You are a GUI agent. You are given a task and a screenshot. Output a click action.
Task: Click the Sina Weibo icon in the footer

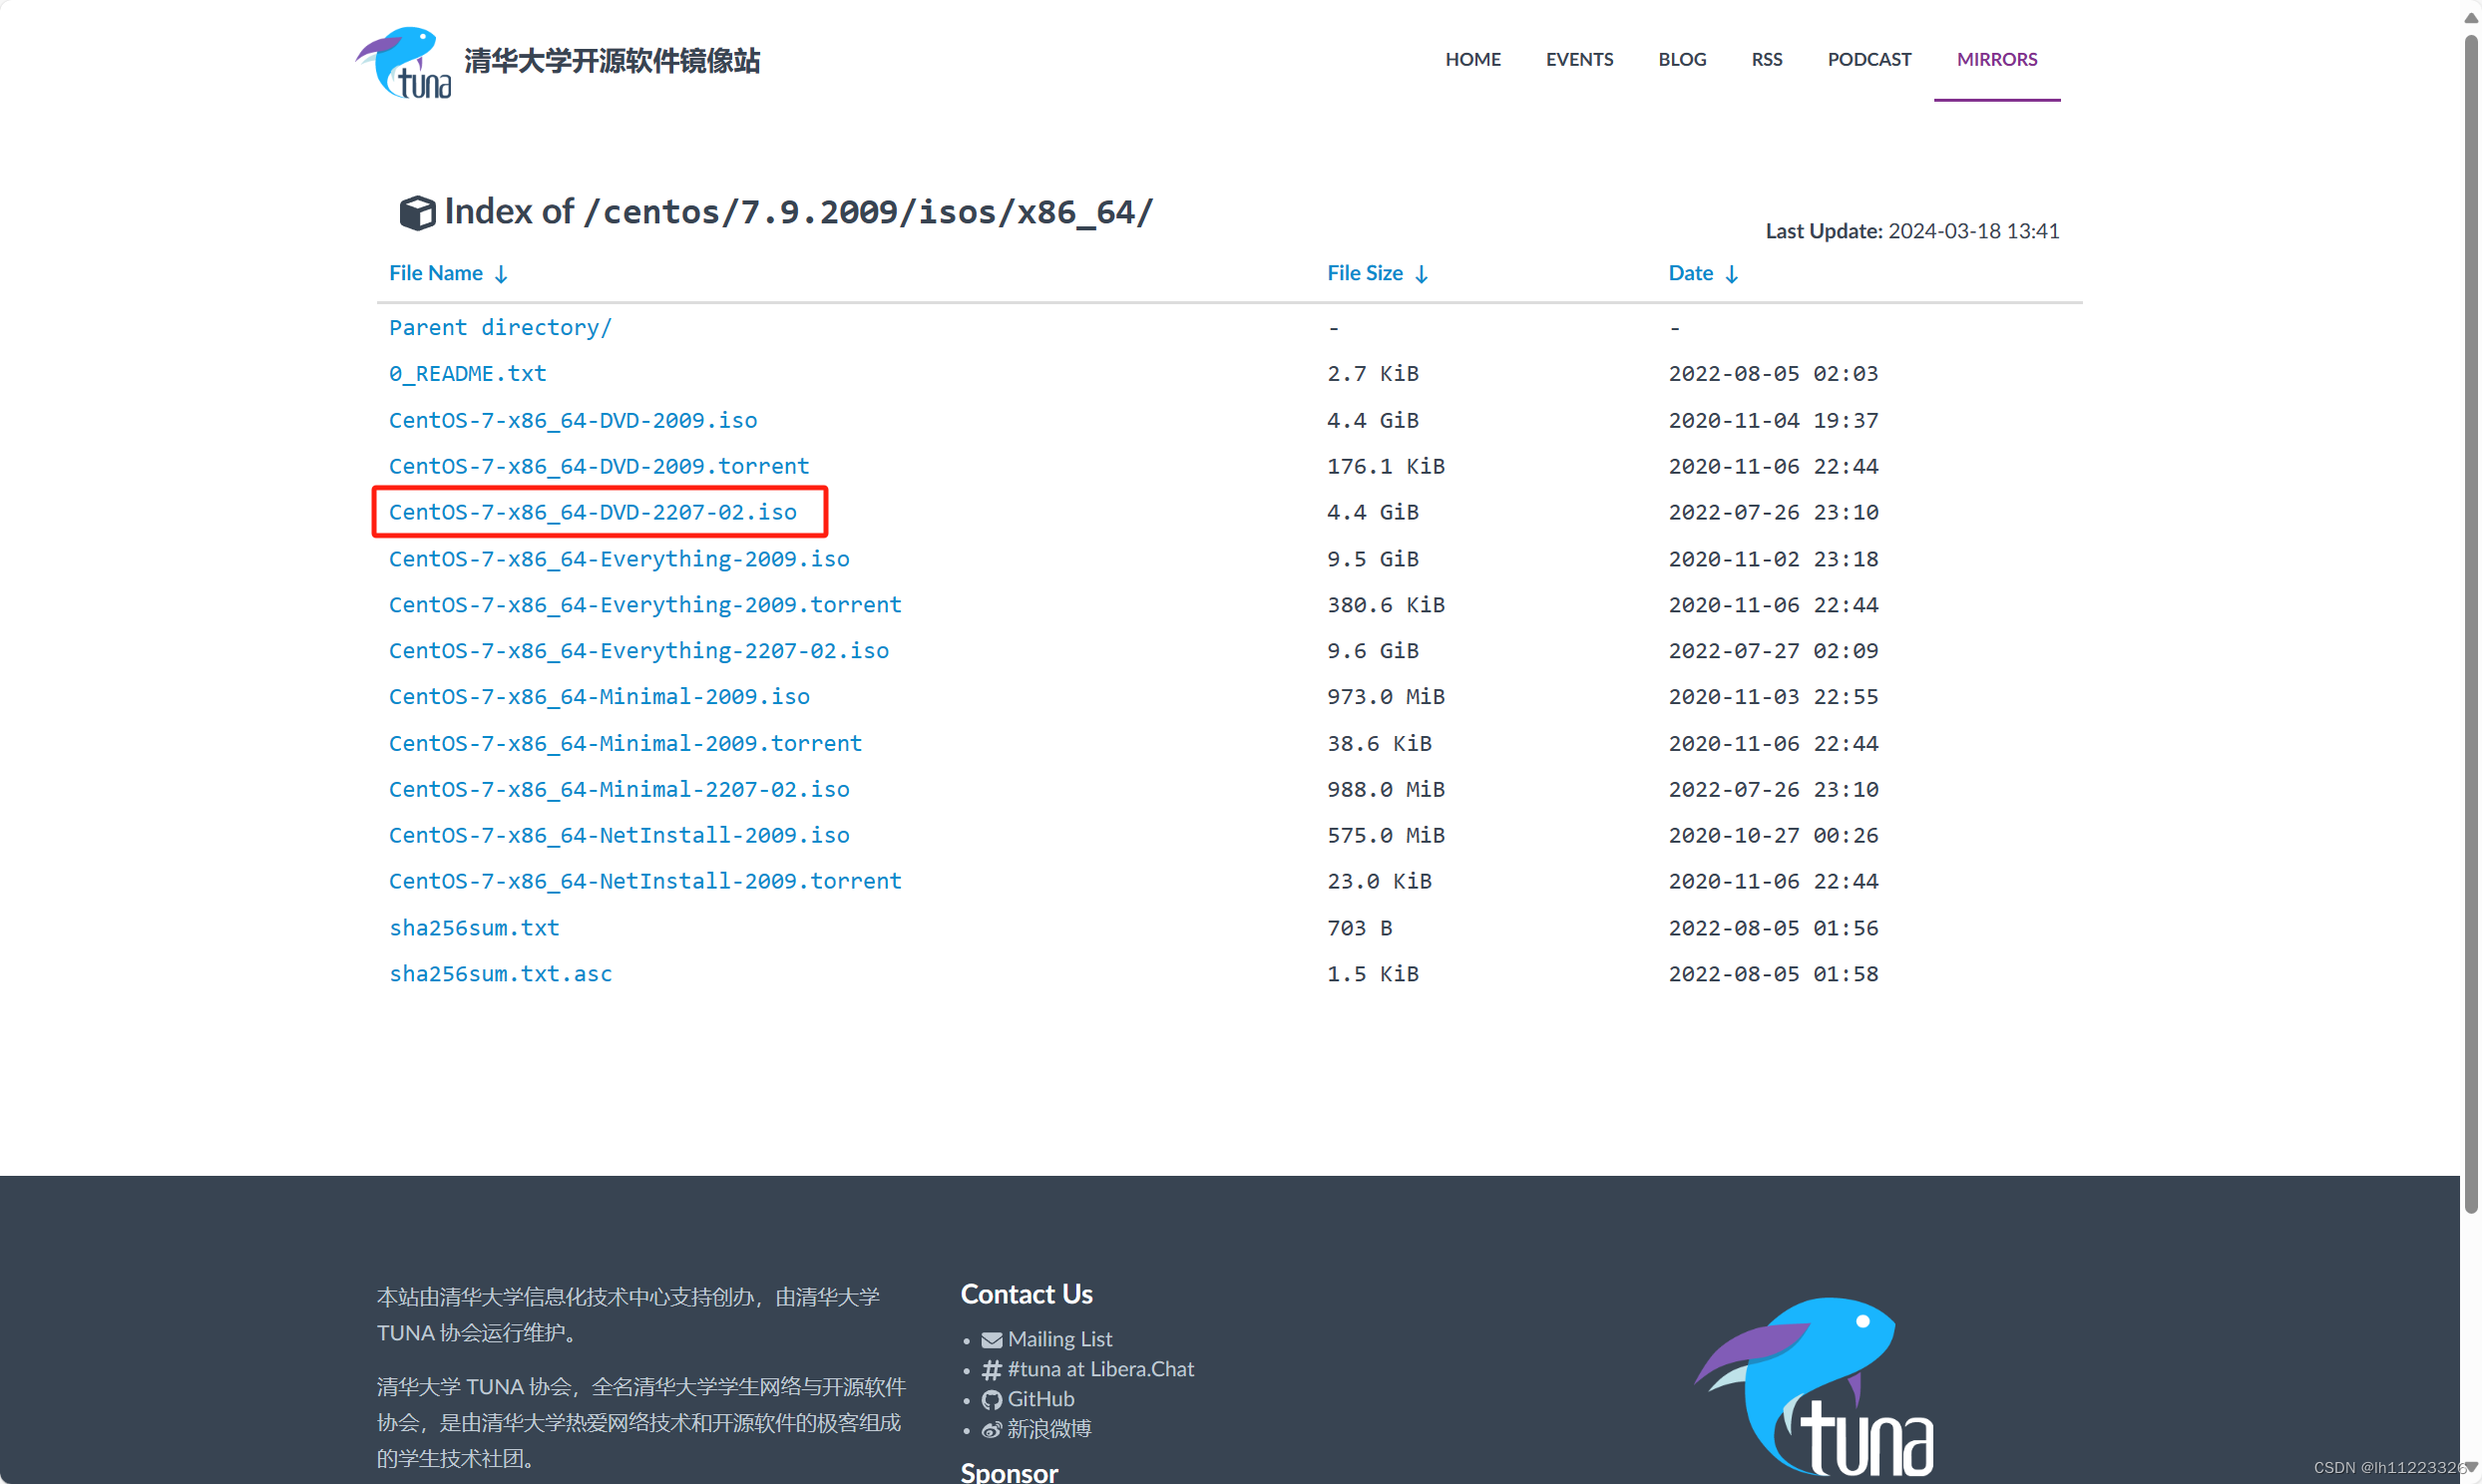pos(991,1429)
